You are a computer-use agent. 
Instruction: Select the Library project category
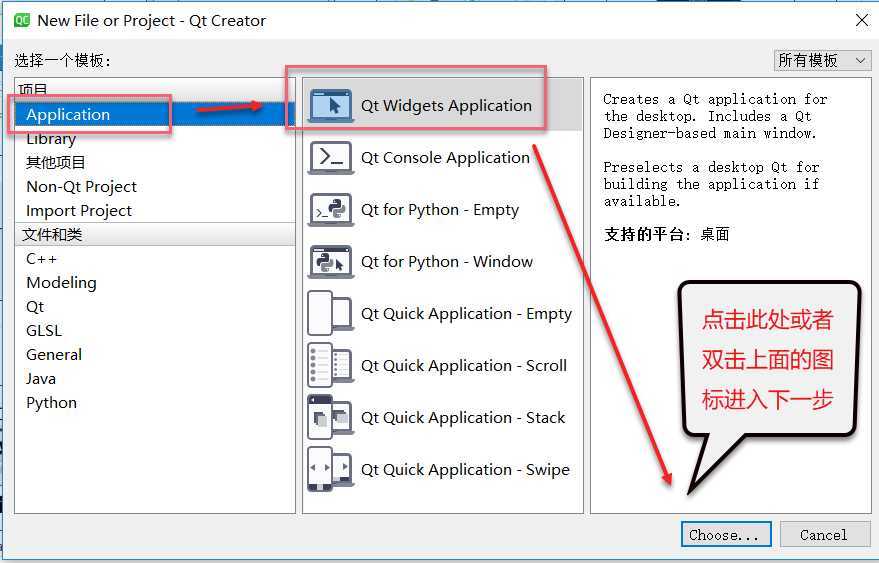pyautogui.click(x=155, y=139)
